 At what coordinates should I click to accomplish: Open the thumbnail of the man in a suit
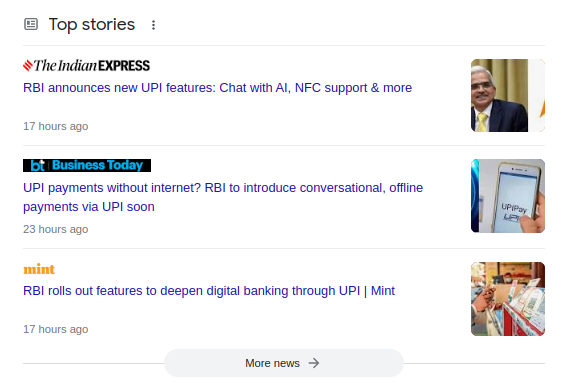[508, 95]
